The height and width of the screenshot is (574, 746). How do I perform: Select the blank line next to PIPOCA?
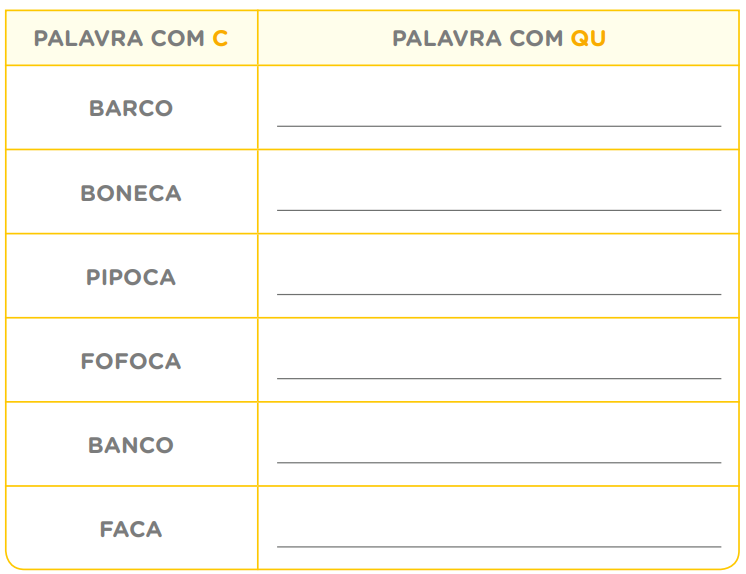499,294
